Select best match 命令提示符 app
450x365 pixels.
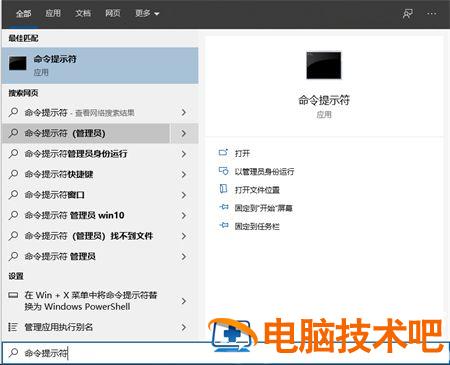100,65
